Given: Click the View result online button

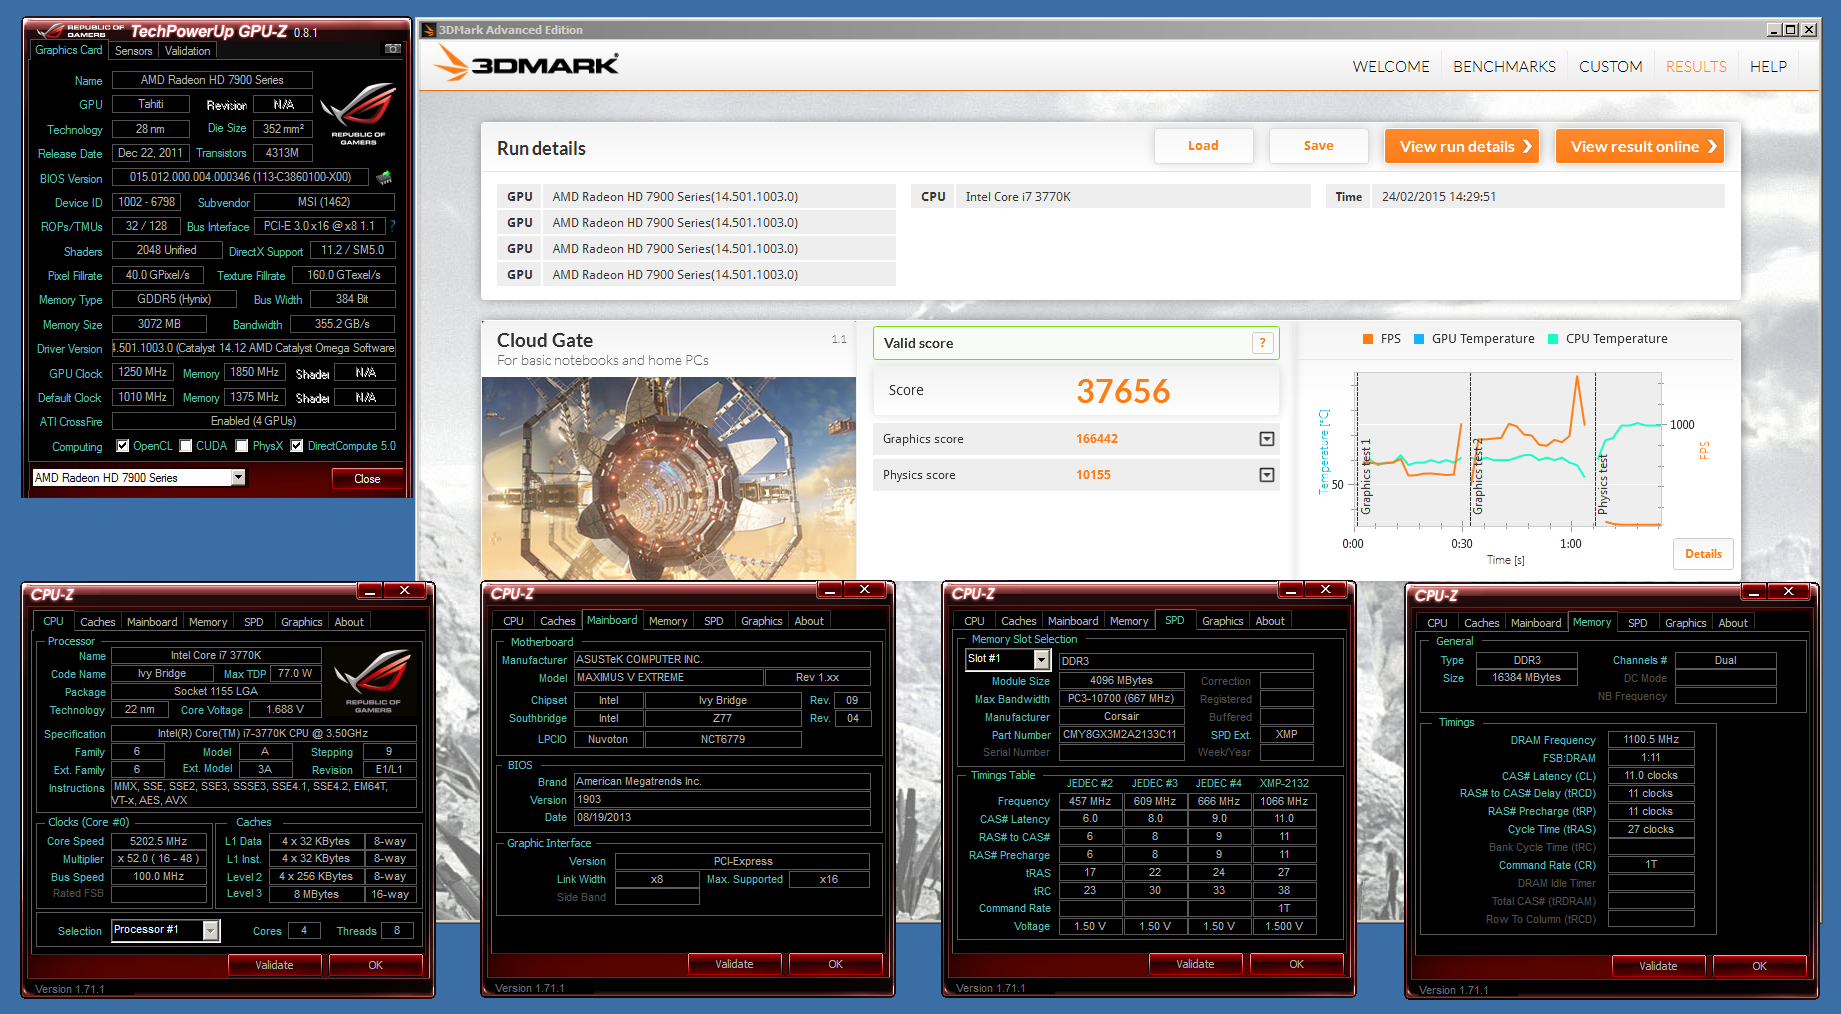Looking at the screenshot, I should click(x=1640, y=146).
